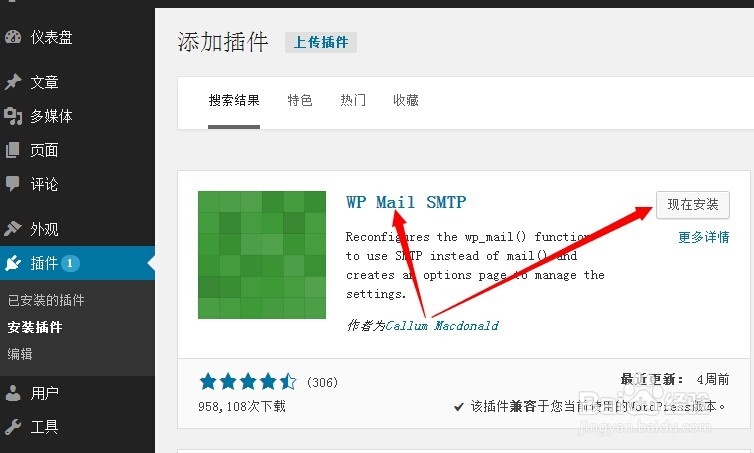Select 安装插件 submenu item
Viewport: 754px width, 453px height.
[35, 327]
